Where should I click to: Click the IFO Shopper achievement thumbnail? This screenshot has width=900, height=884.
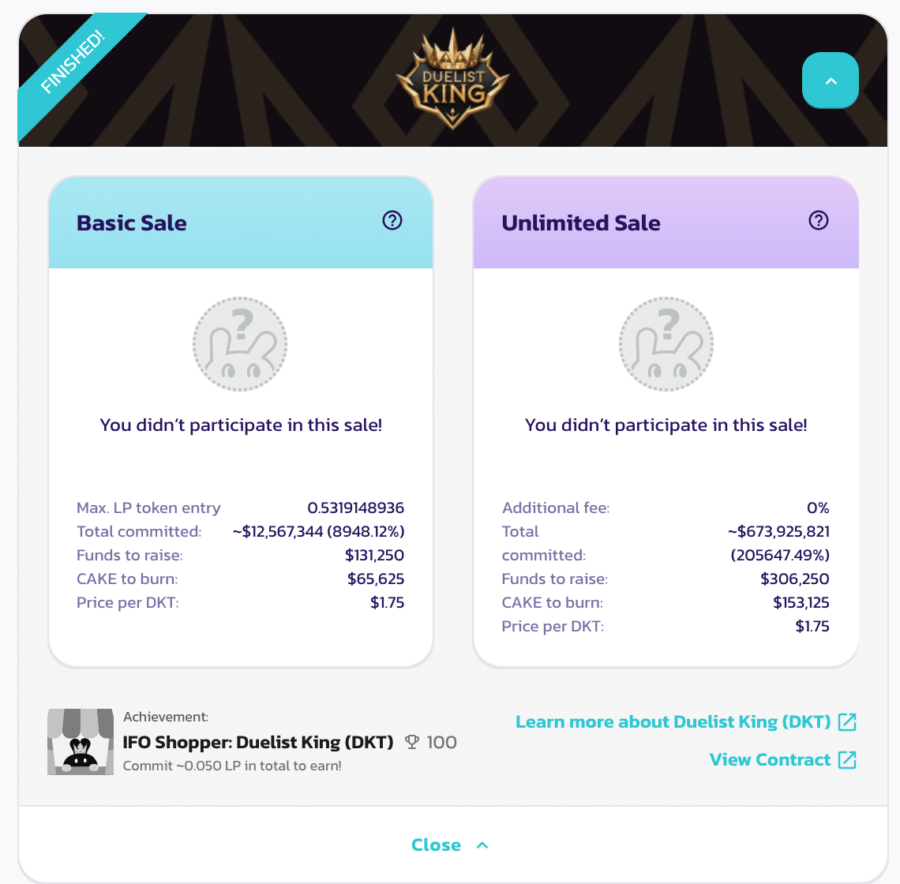coord(80,742)
